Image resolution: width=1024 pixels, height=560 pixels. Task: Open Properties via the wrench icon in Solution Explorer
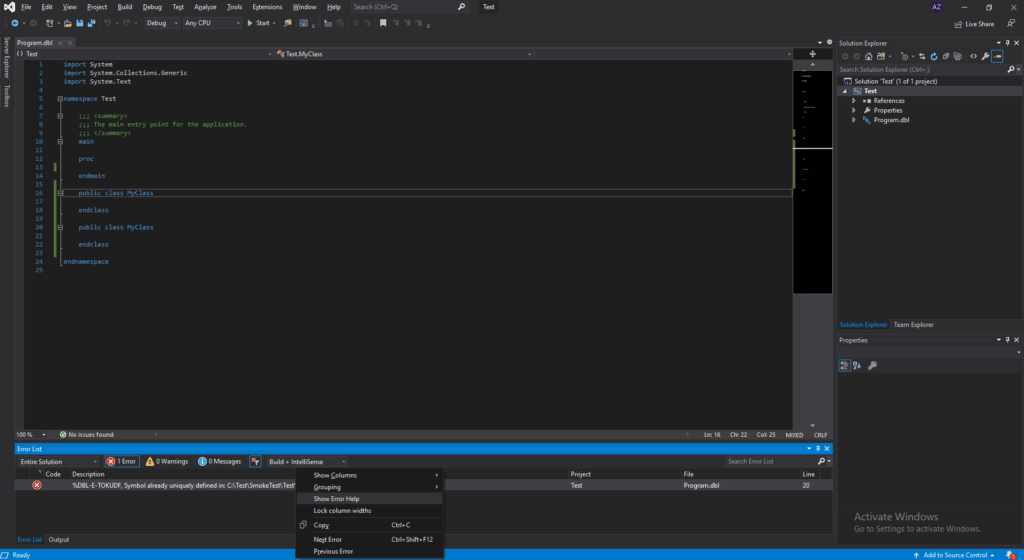click(x=986, y=56)
